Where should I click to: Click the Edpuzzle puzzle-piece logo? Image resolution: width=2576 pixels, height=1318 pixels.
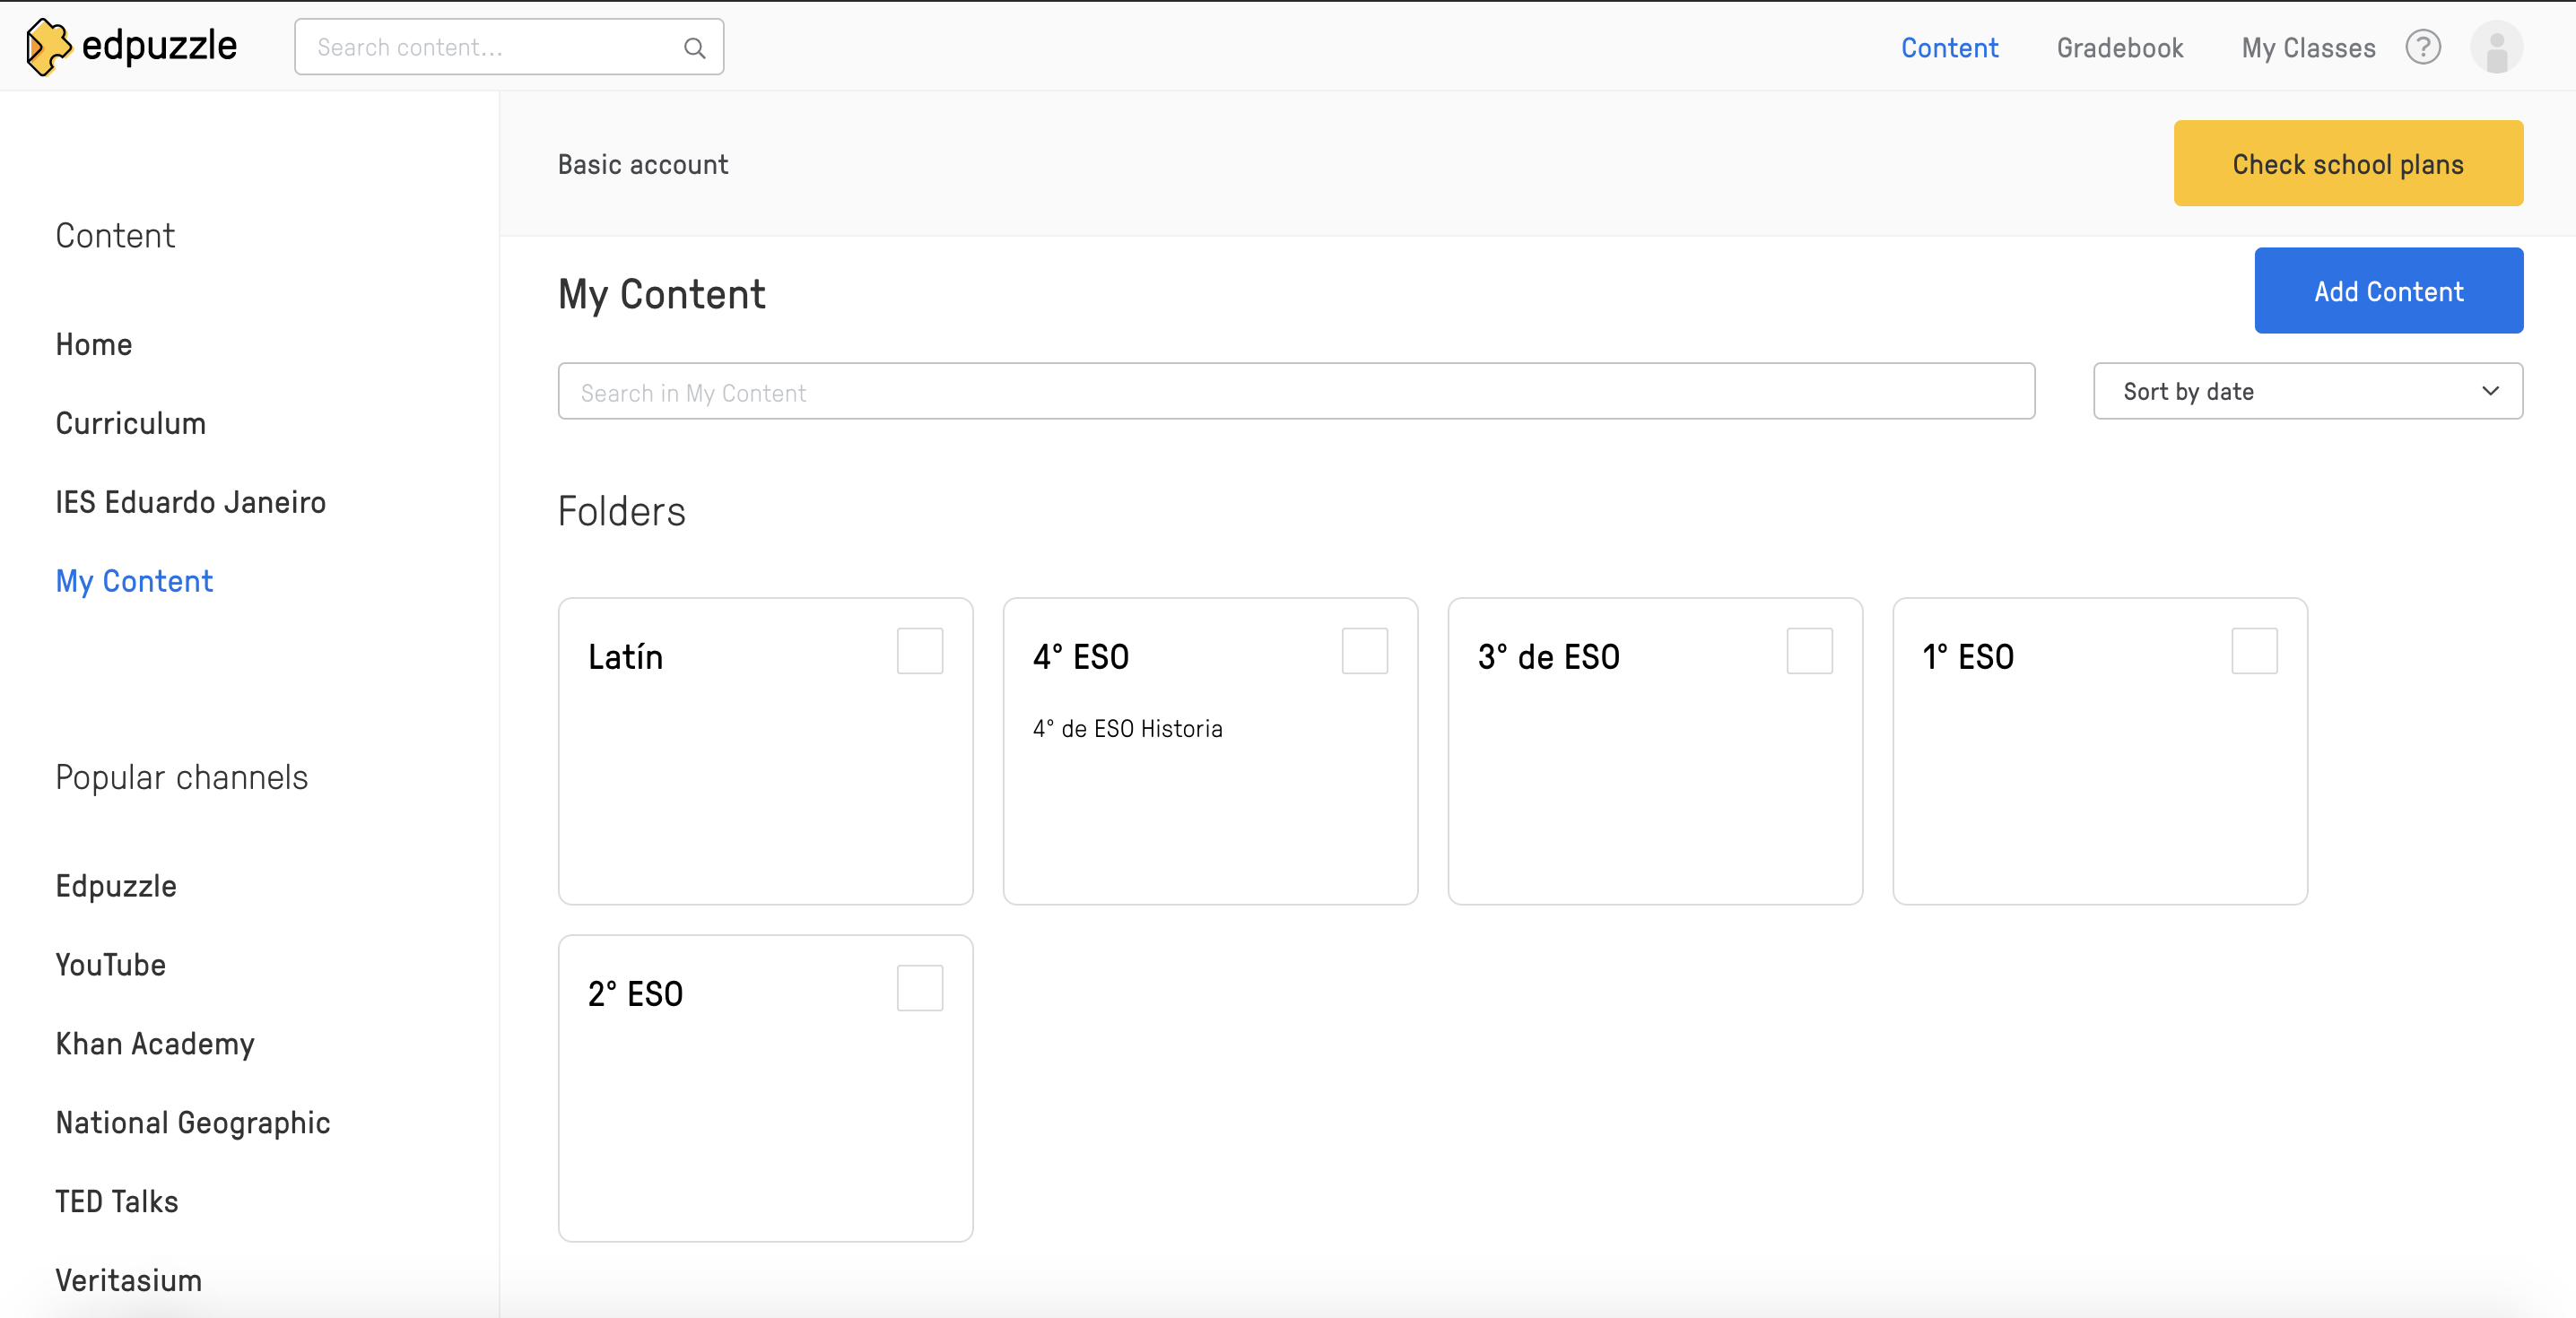(48, 46)
